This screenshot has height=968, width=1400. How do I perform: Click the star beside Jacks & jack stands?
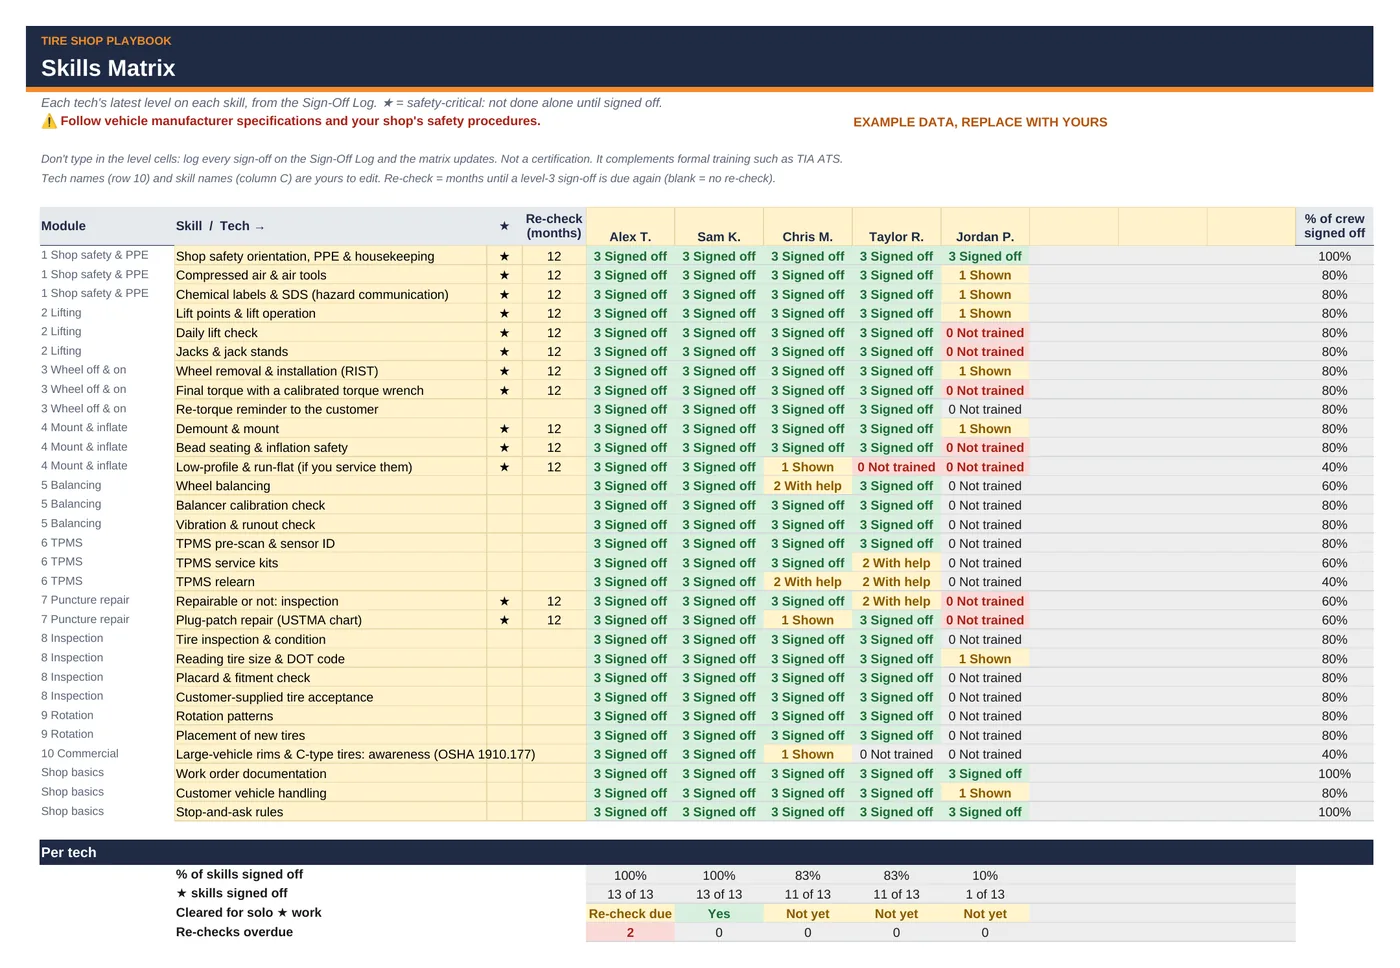pos(504,352)
